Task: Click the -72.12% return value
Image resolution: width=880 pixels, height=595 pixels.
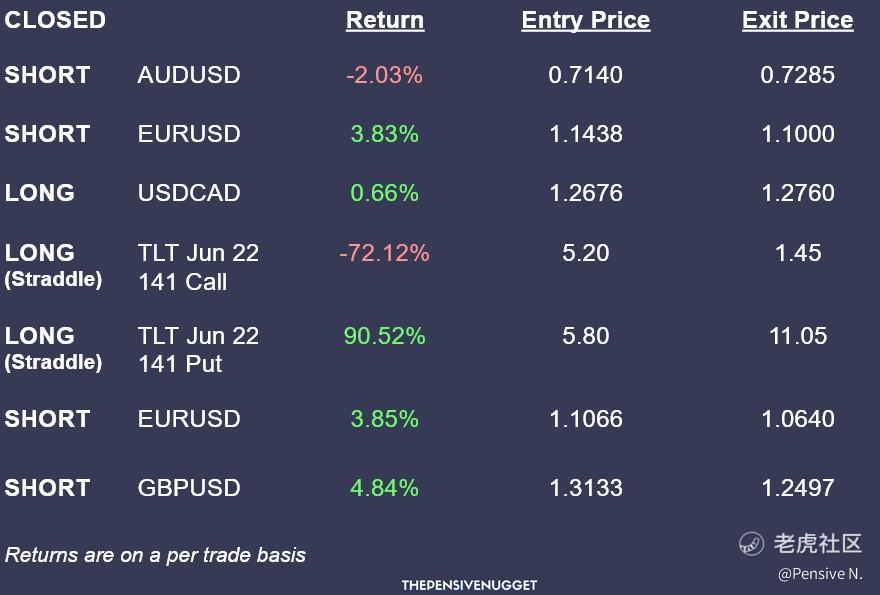Action: click(x=384, y=253)
